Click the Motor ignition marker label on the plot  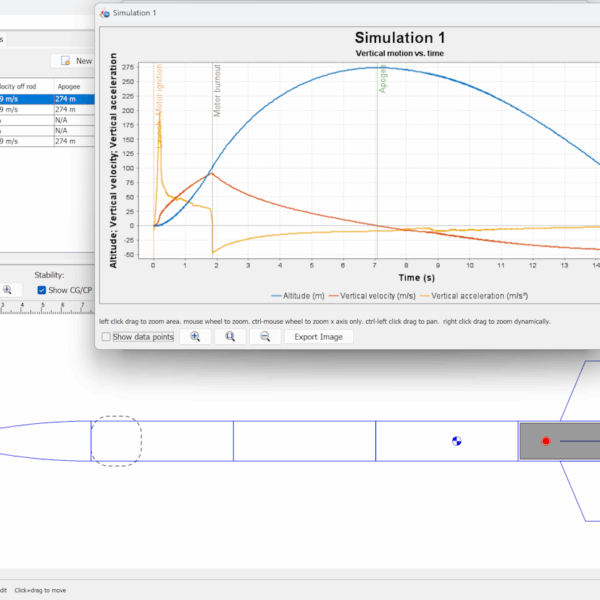point(159,88)
